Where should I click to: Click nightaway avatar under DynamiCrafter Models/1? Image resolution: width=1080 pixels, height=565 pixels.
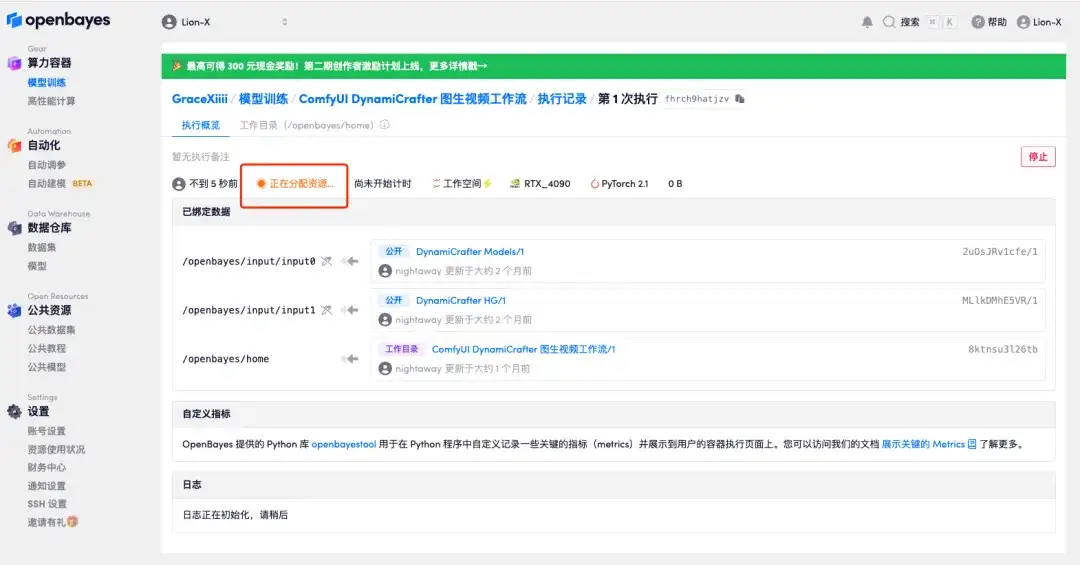pyautogui.click(x=385, y=271)
